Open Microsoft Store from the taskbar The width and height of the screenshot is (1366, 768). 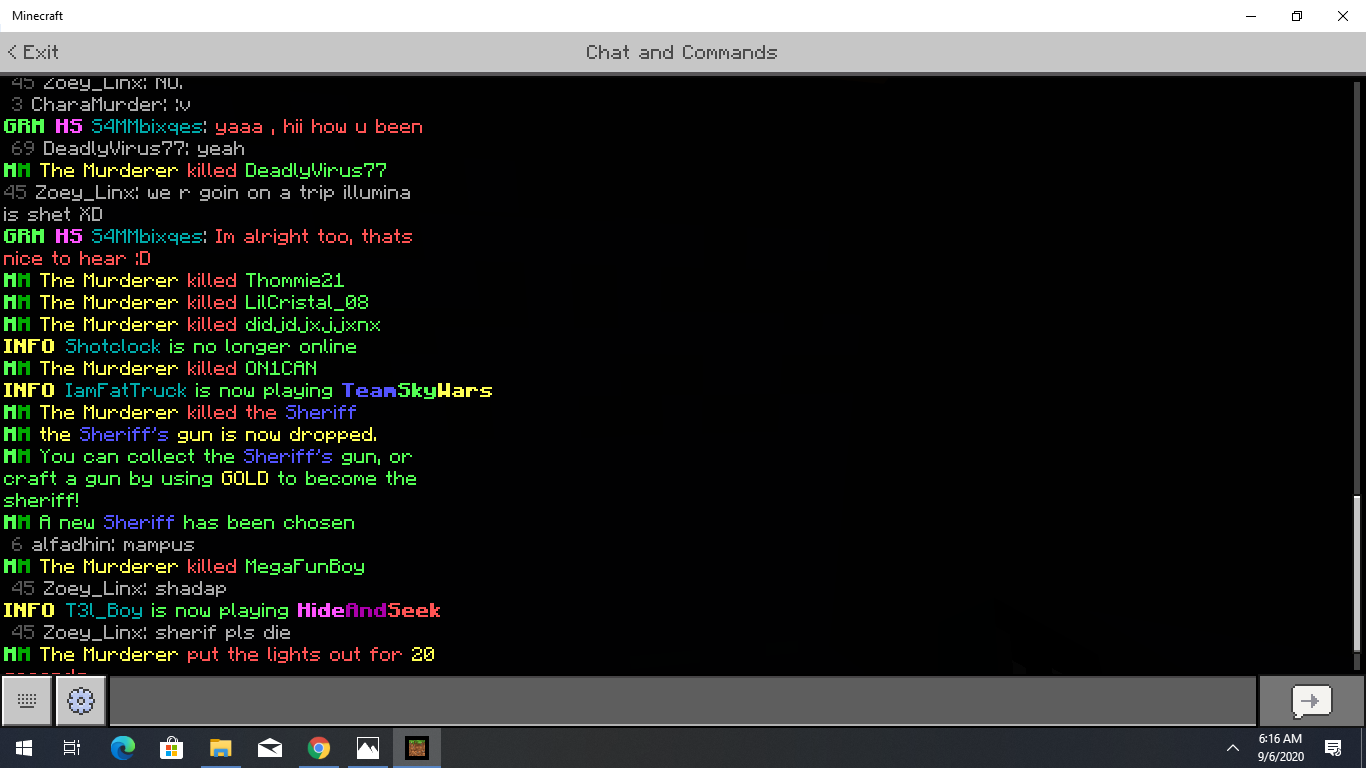tap(171, 747)
